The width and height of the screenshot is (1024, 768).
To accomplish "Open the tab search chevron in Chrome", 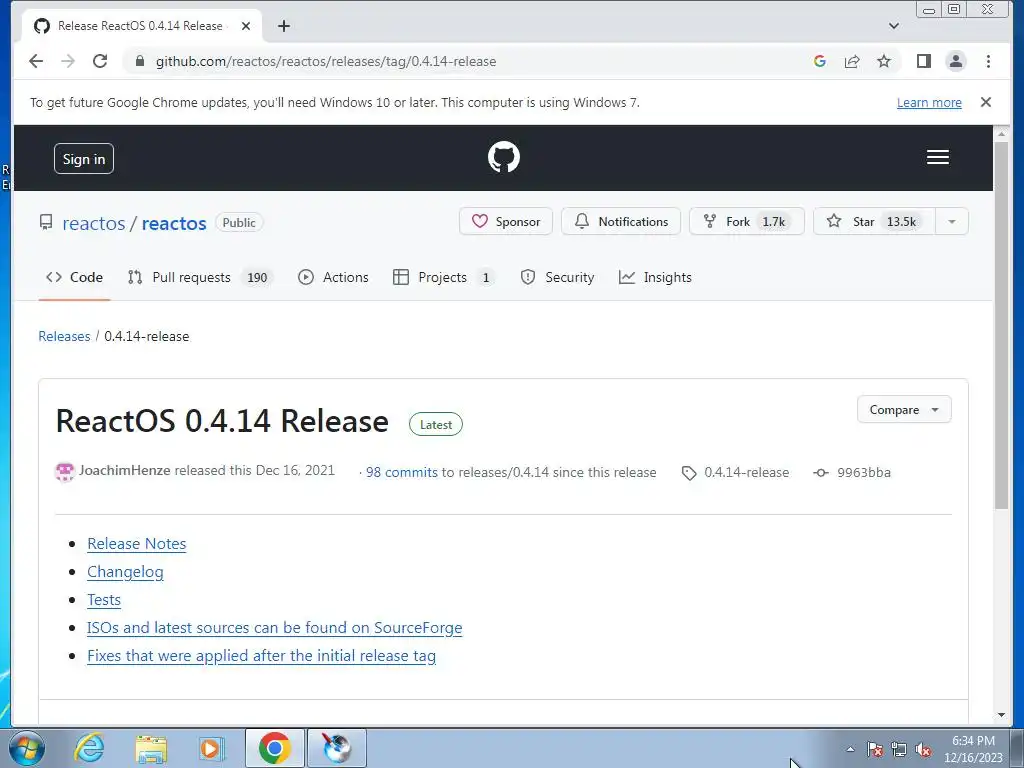I will point(894,26).
